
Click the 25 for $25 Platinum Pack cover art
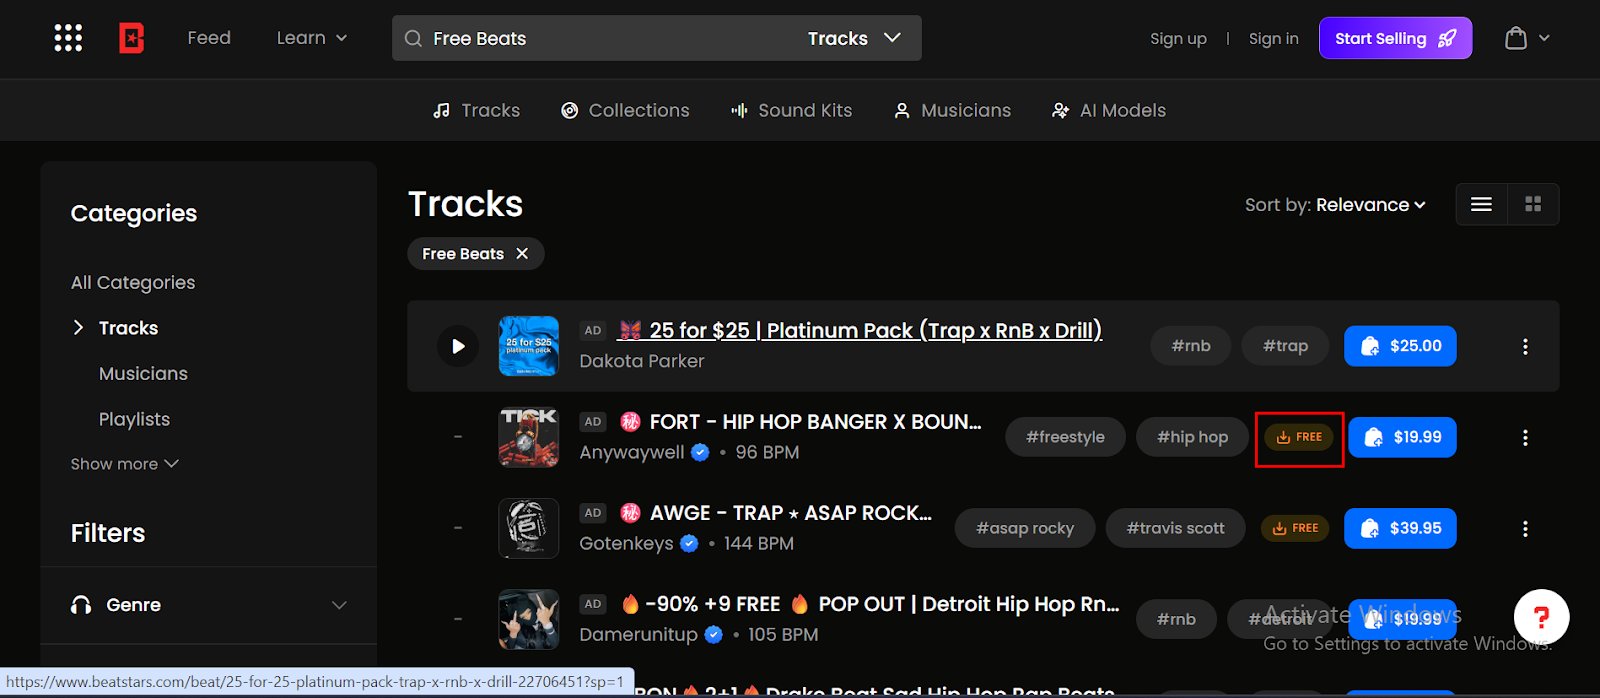tap(529, 346)
